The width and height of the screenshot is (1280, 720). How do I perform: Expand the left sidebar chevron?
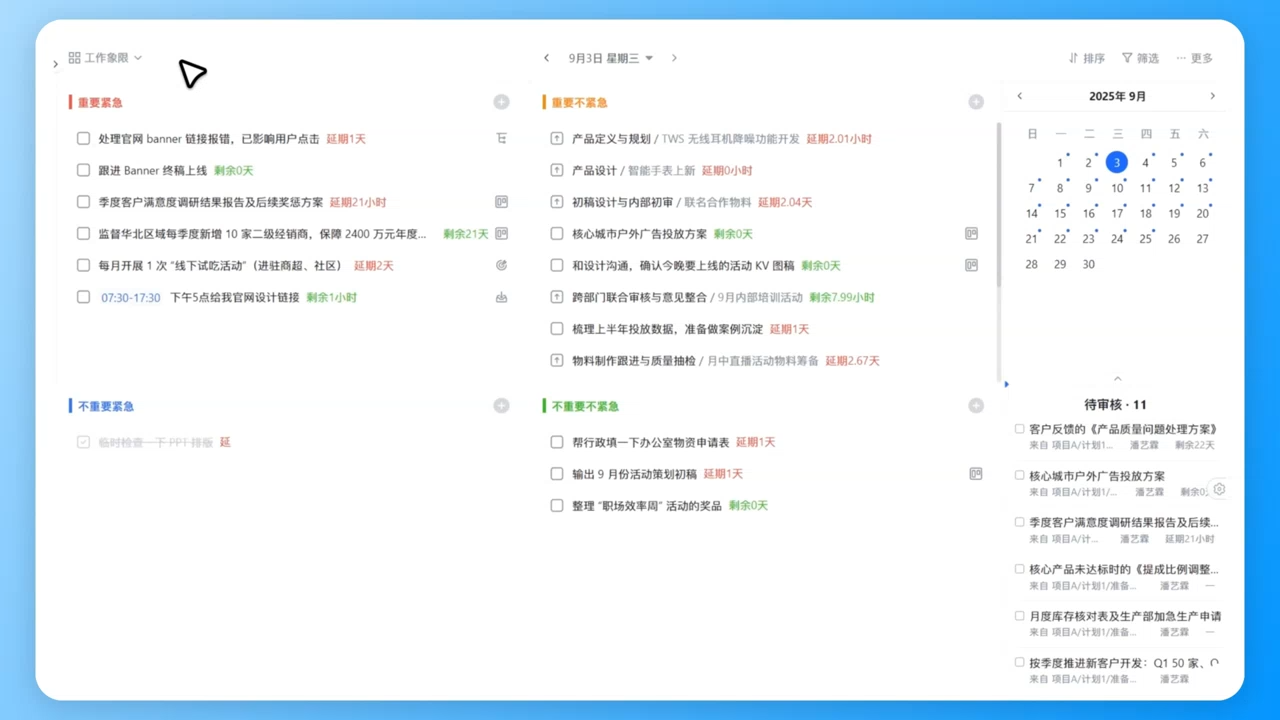pos(55,64)
